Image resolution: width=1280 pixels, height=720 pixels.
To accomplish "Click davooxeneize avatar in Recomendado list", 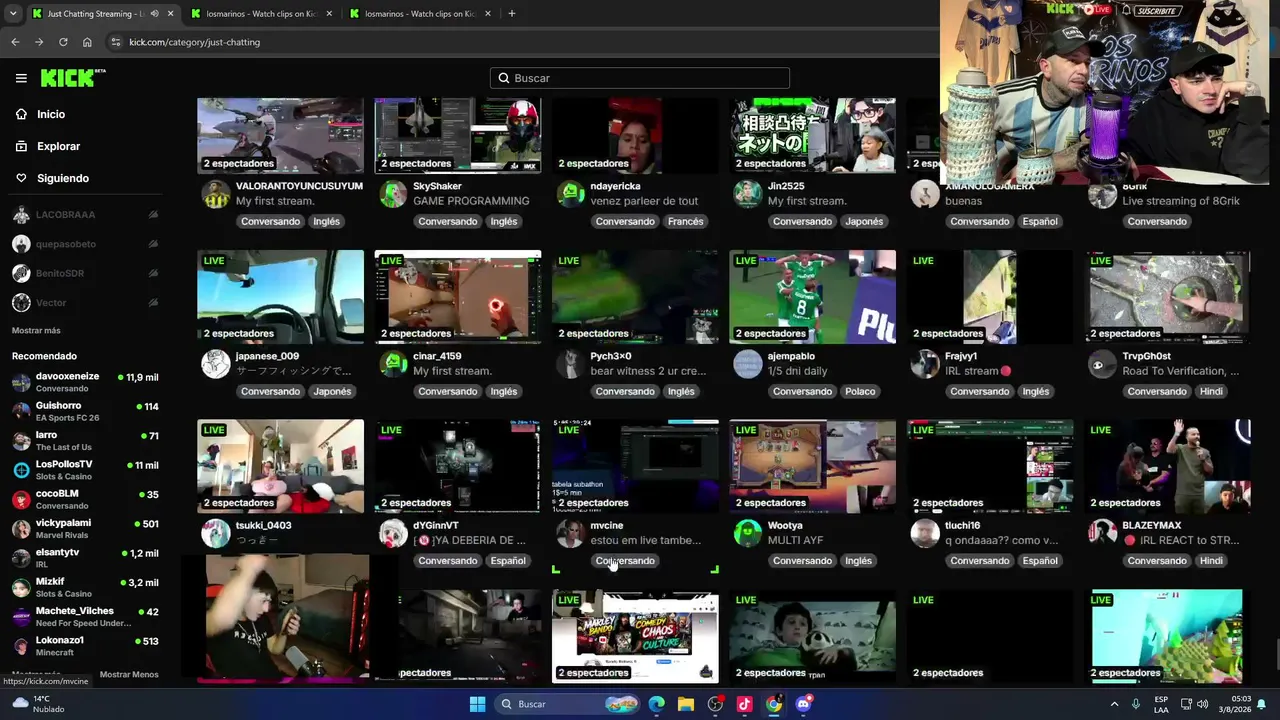I will tap(21, 382).
